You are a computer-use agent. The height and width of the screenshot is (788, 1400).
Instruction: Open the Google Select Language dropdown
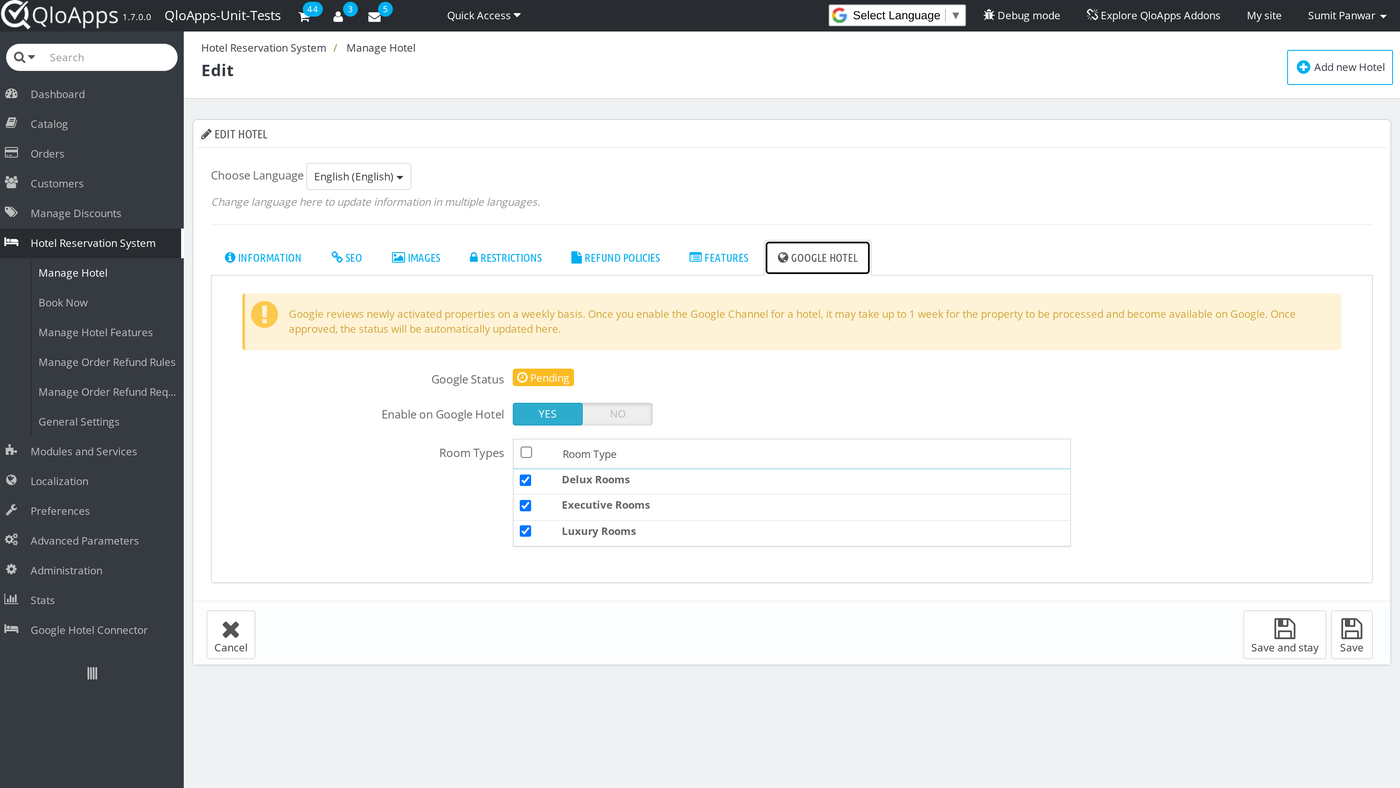[x=897, y=15]
